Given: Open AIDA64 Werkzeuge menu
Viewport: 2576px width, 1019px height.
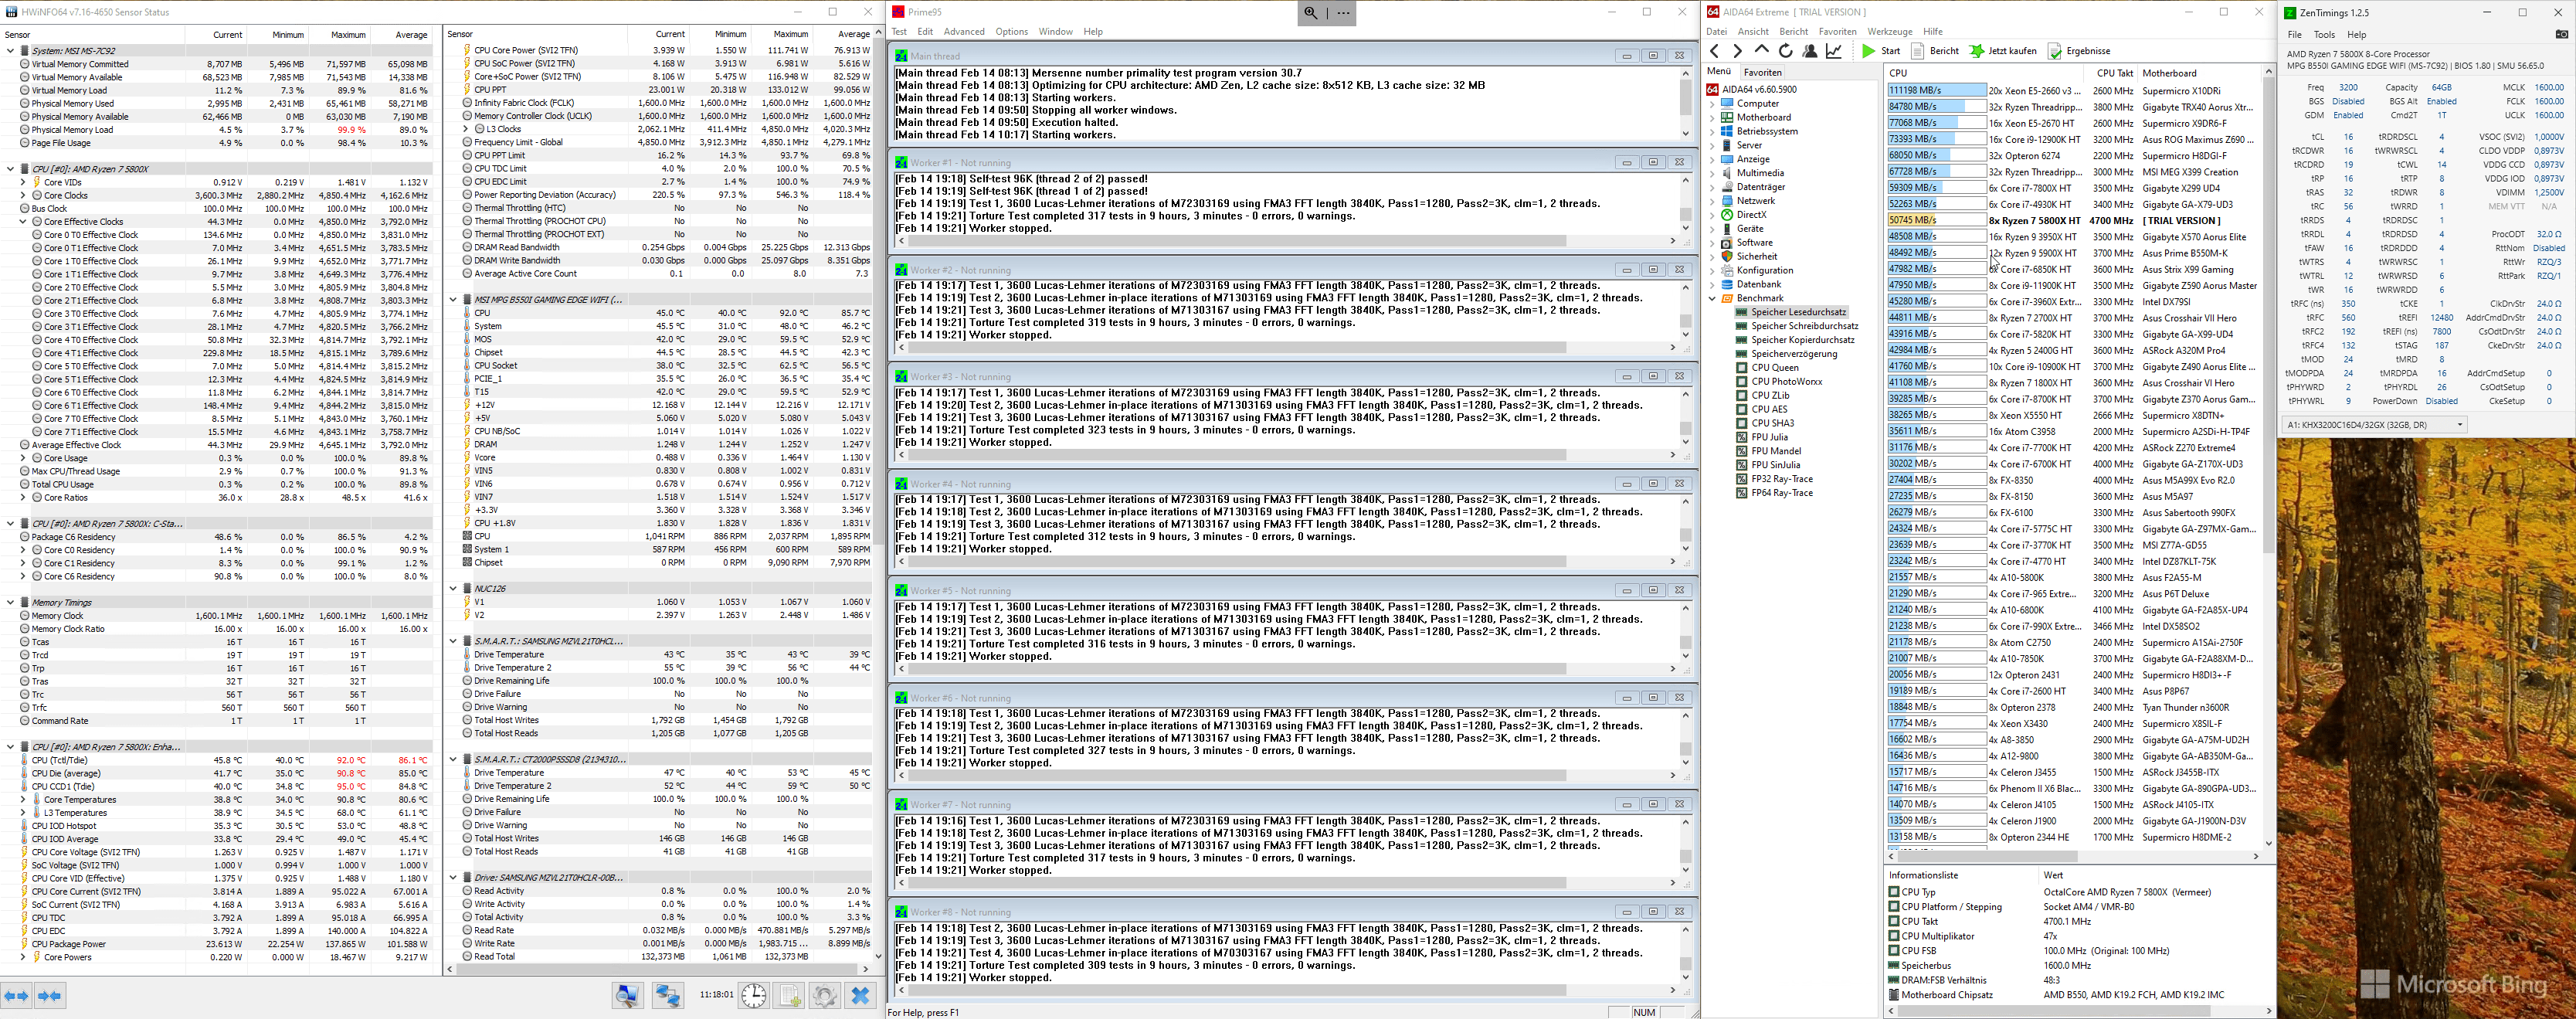Looking at the screenshot, I should click(x=1890, y=32).
